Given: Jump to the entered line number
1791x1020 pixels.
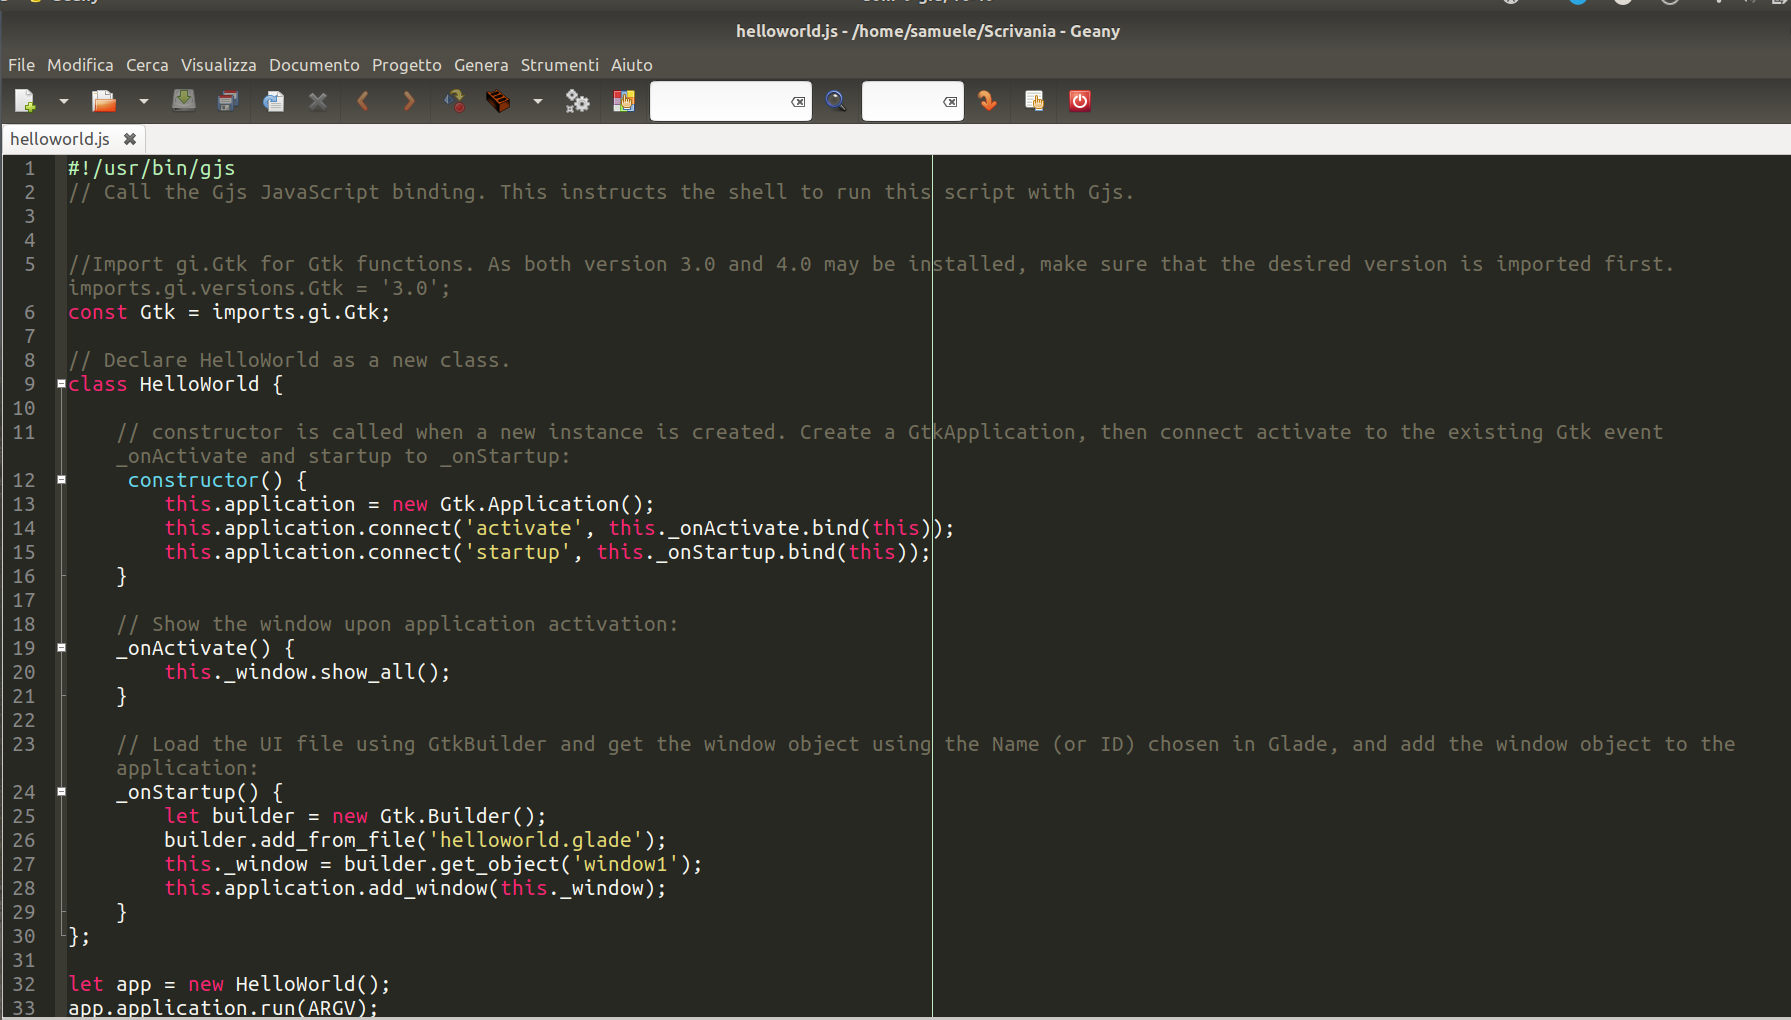Looking at the screenshot, I should click(x=988, y=101).
